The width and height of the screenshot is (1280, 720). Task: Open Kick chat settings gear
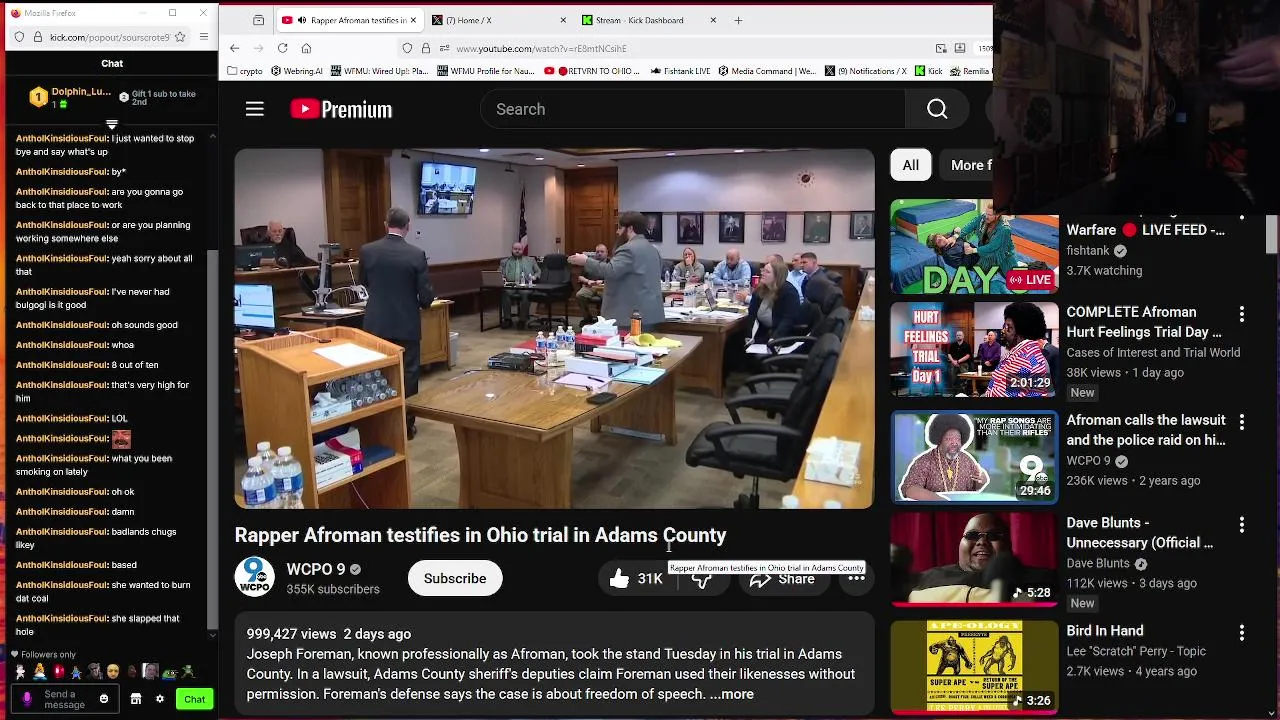pyautogui.click(x=159, y=699)
